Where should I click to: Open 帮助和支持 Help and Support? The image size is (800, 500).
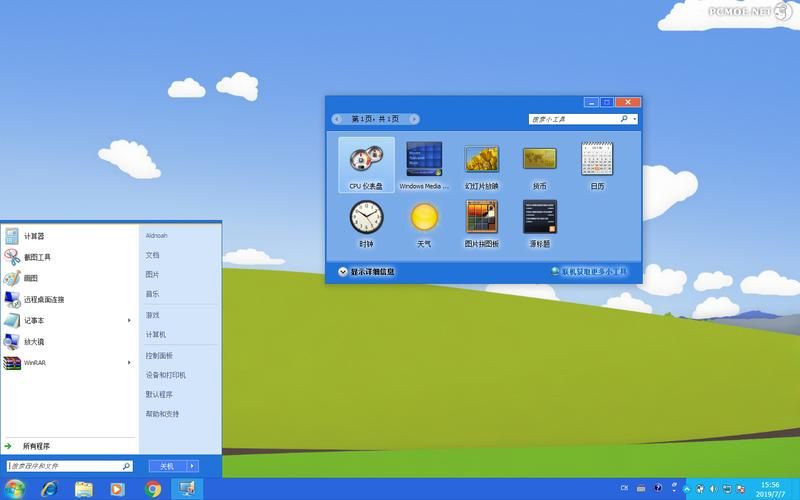[162, 414]
